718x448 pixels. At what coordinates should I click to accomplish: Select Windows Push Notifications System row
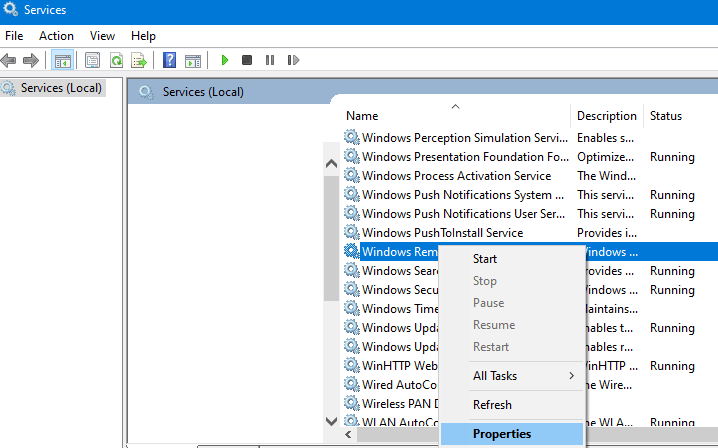[x=463, y=195]
